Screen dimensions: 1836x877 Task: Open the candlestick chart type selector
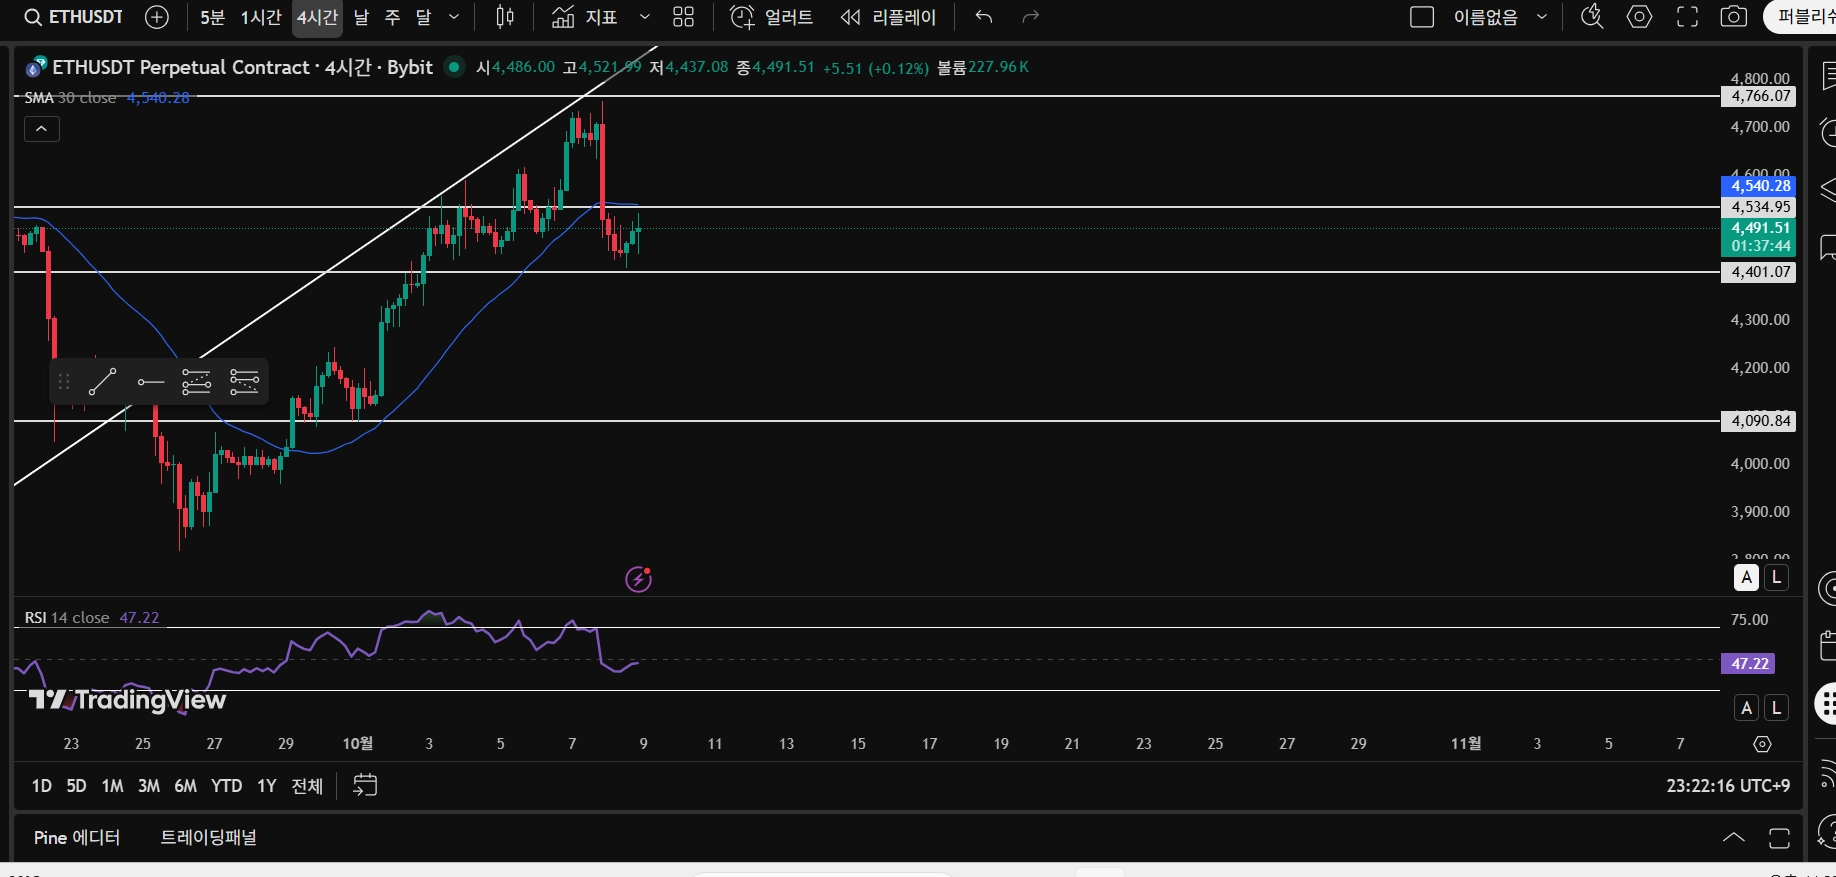click(505, 17)
